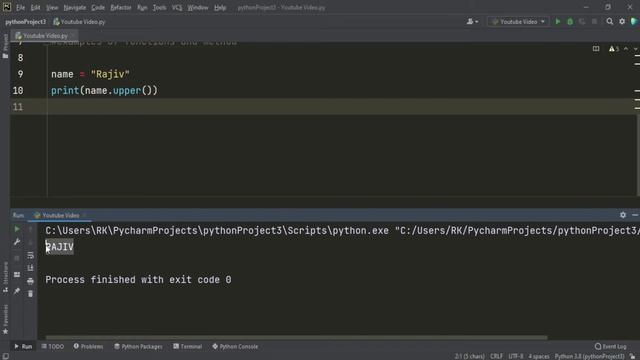Open the Refactor menu
Image resolution: width=640 pixels, height=360 pixels.
point(121,7)
